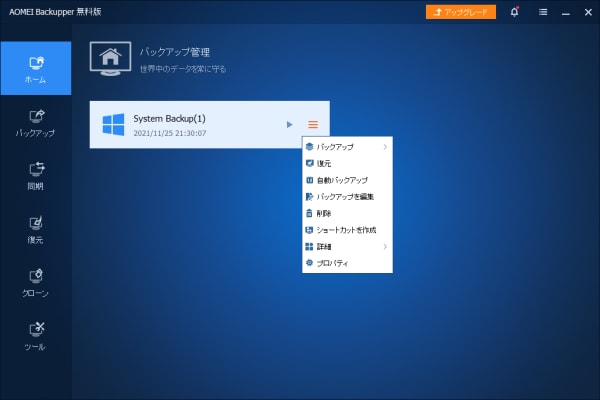This screenshot has width=600, height=400.
Task: Choose 削除 in the context menu
Action: (347, 213)
